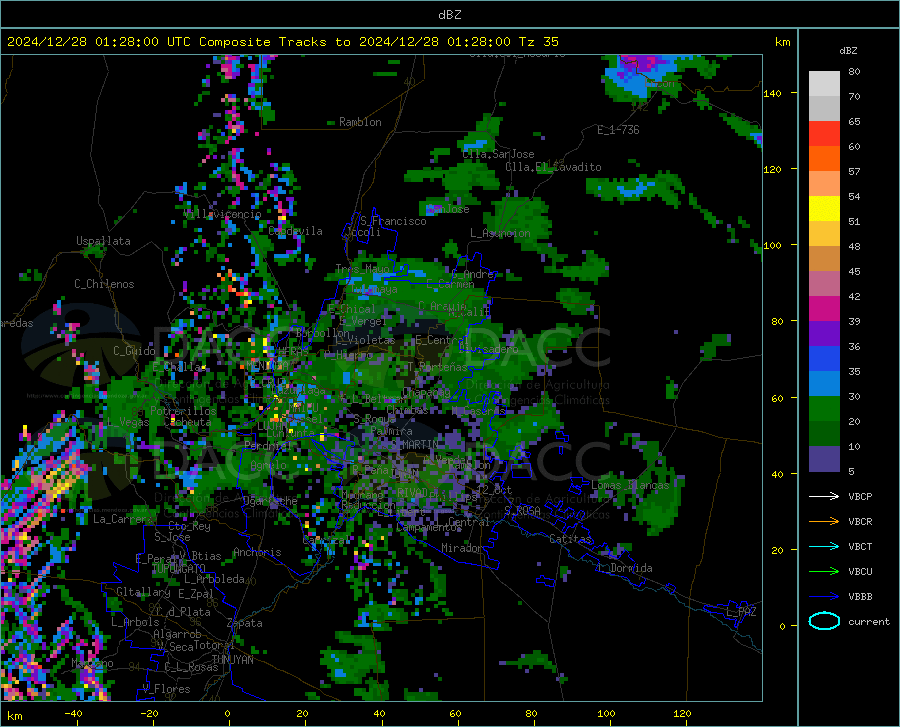
Task: Click the 'current' legend label
Action: (x=869, y=622)
